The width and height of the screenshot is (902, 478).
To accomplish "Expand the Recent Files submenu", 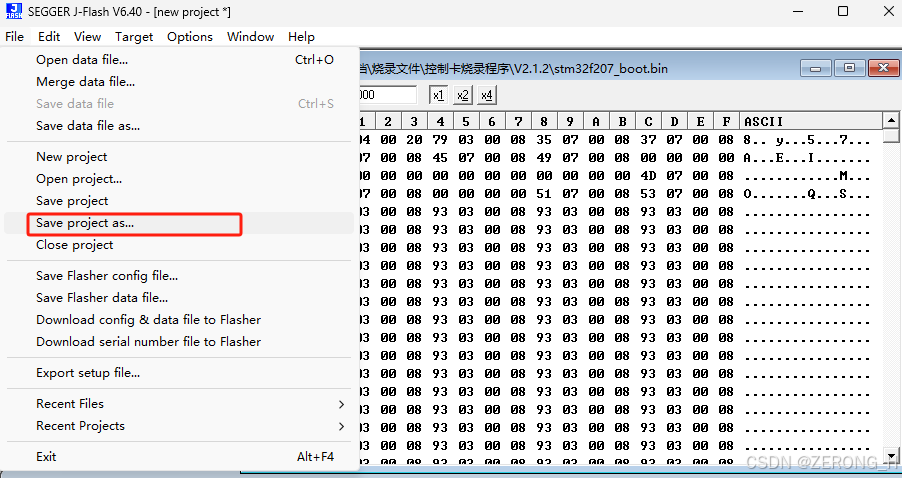I will coord(179,404).
